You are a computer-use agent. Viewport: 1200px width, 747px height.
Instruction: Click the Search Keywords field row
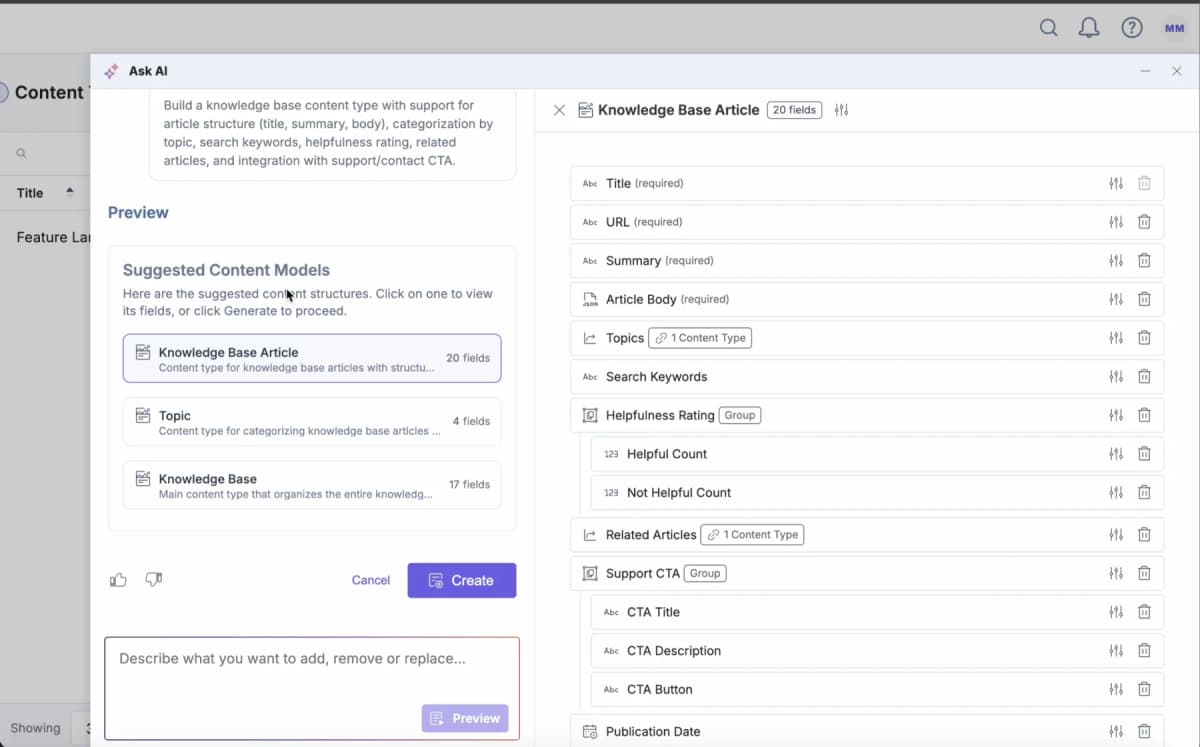[867, 377]
